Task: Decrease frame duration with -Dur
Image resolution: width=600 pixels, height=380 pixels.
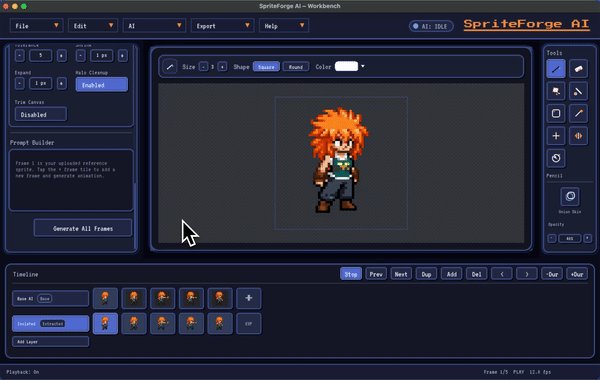Action: click(552, 274)
